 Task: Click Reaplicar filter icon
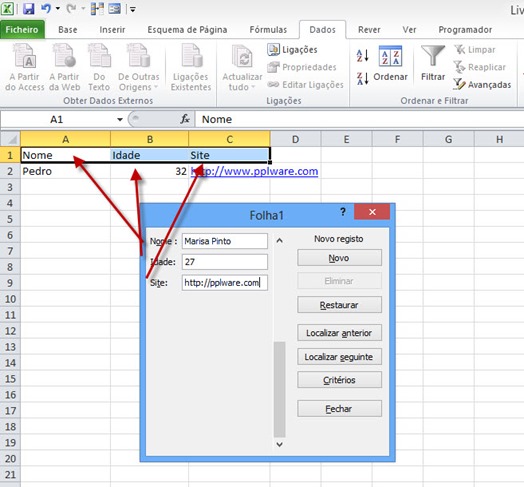[x=480, y=67]
